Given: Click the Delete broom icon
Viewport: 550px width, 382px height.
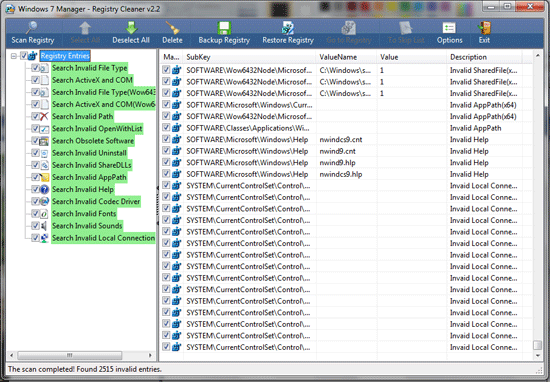Looking at the screenshot, I should coord(172,27).
